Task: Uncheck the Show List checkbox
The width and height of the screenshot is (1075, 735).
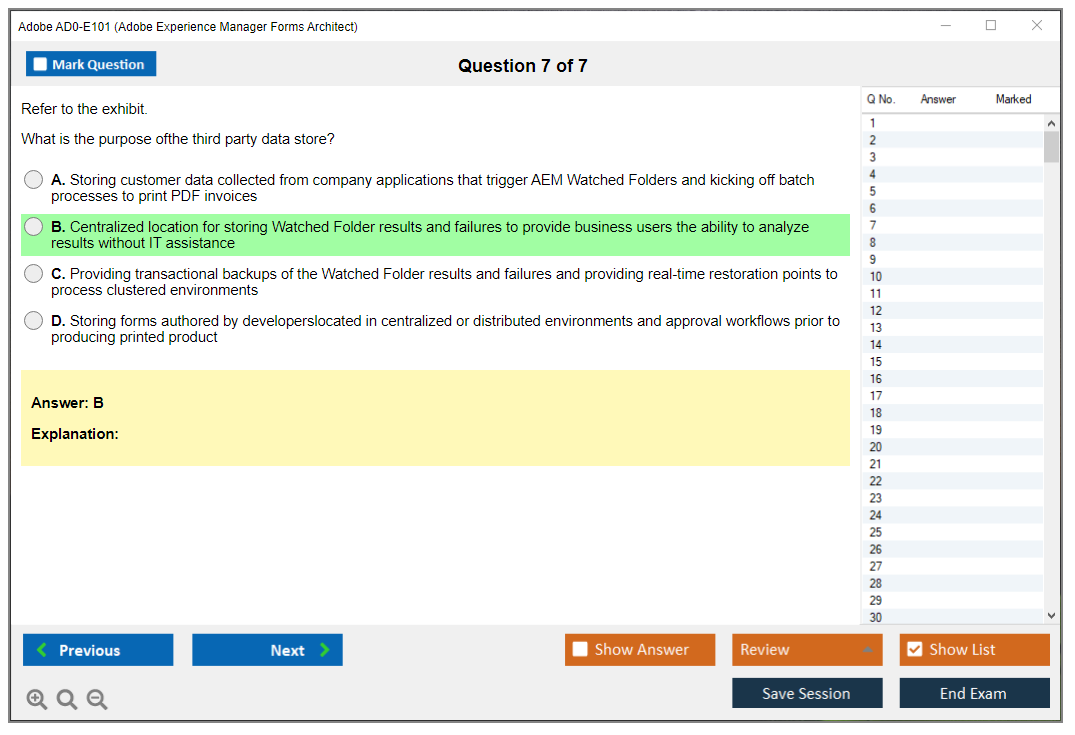Action: (x=914, y=650)
